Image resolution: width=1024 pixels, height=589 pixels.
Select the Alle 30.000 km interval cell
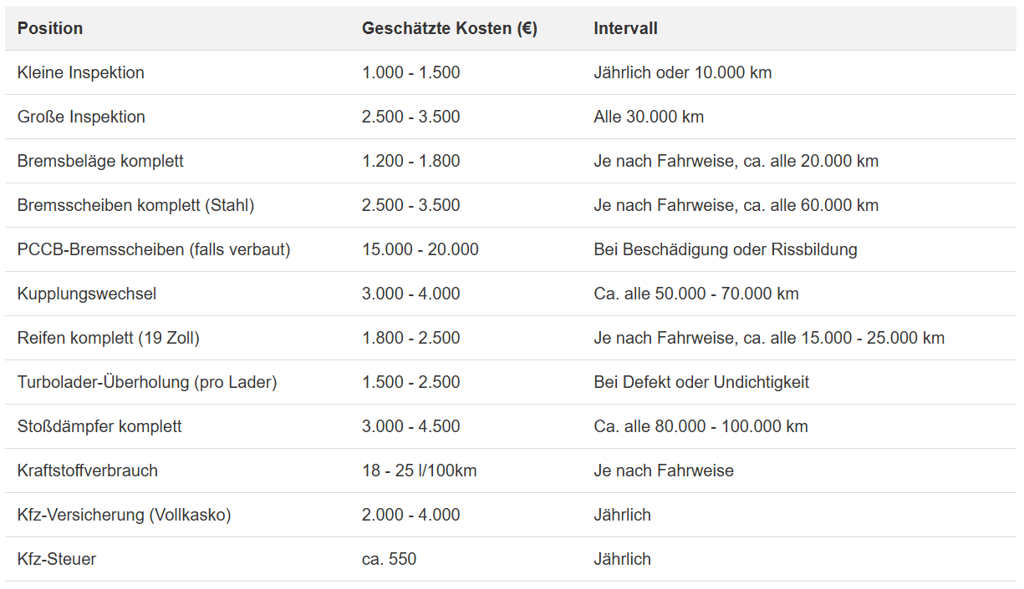point(648,117)
